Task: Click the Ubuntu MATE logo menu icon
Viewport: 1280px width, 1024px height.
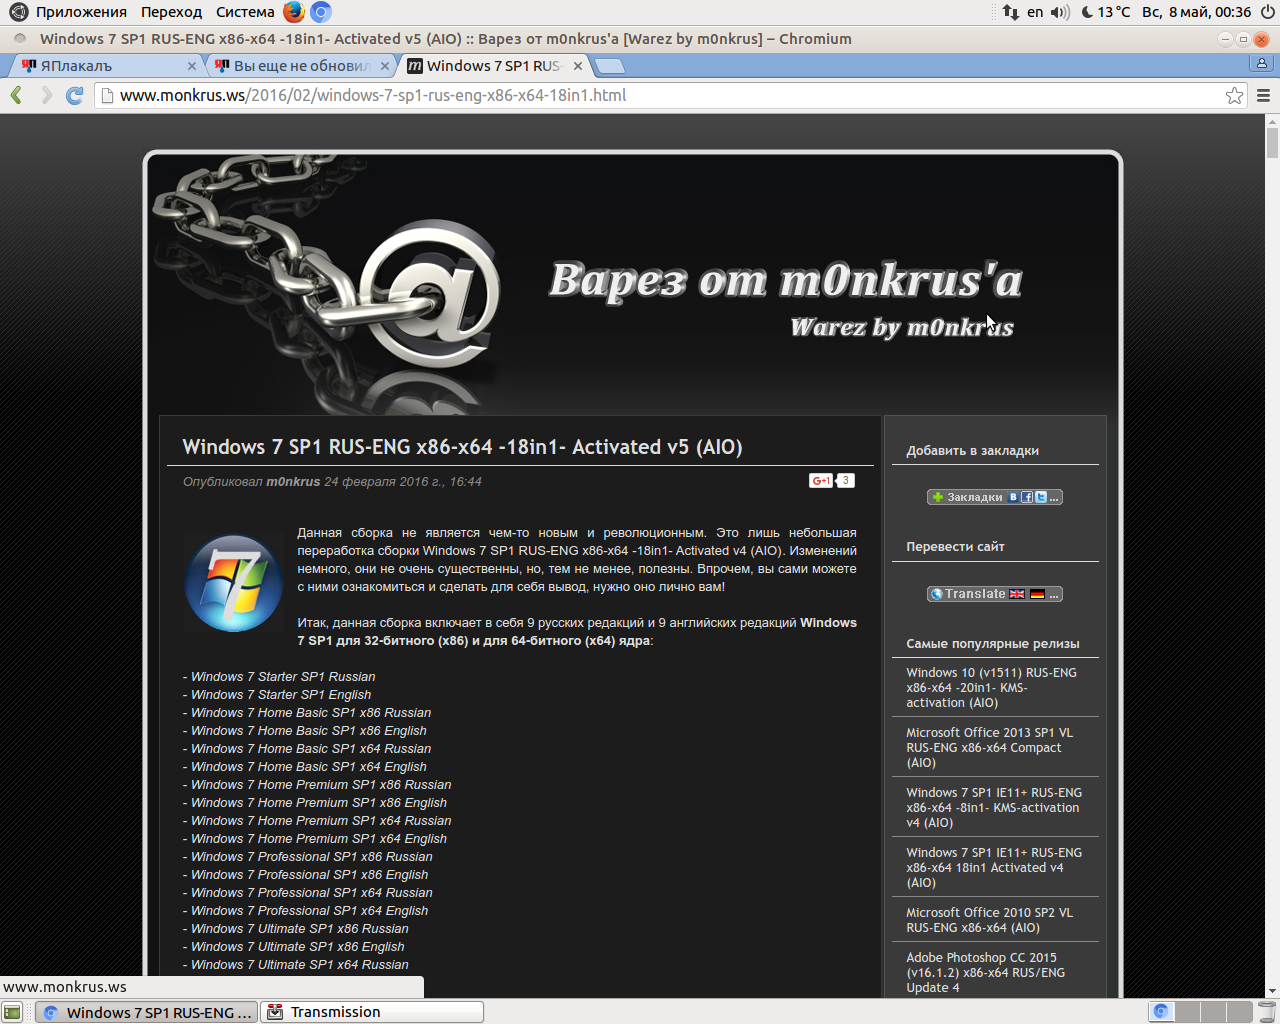Action: coord(18,12)
